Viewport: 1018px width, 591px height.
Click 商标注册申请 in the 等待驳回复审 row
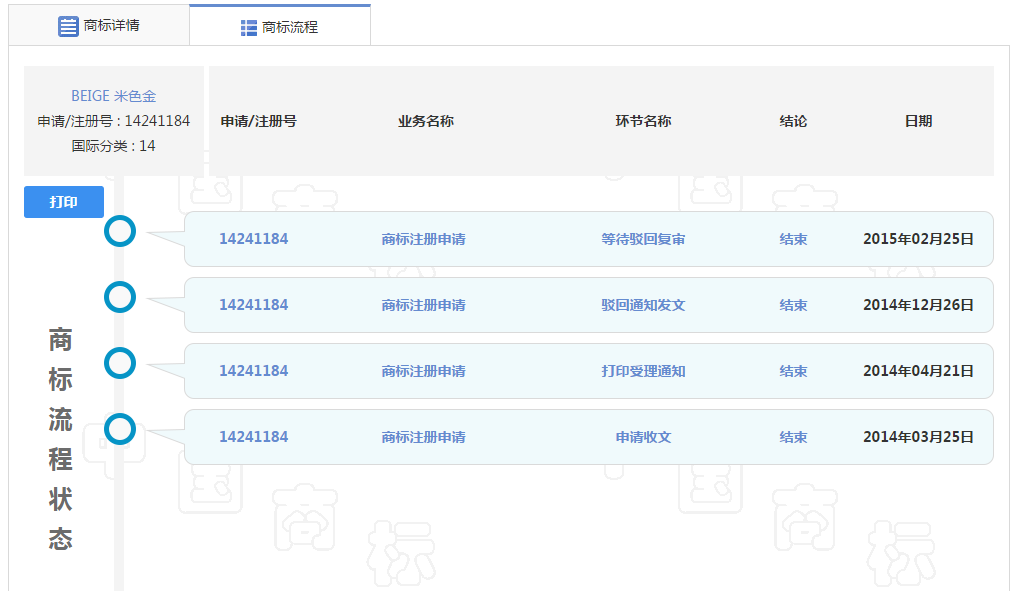tap(423, 239)
